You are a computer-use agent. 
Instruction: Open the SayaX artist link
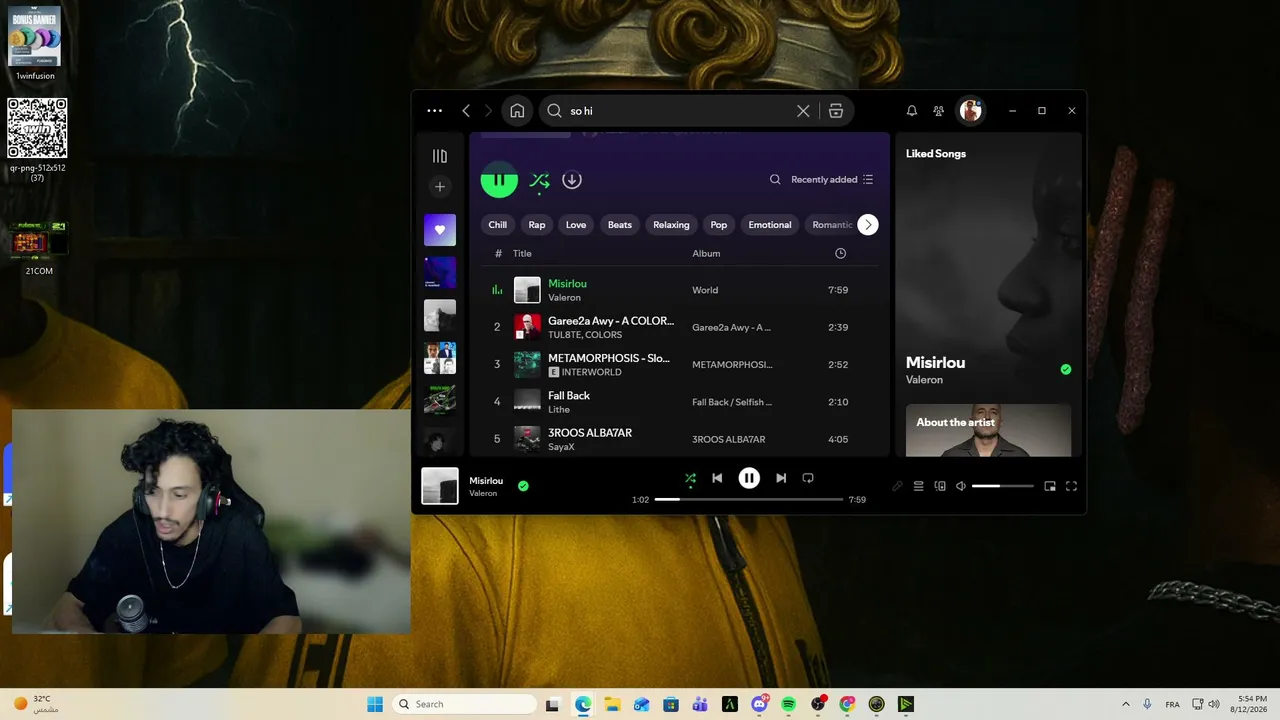(x=561, y=447)
